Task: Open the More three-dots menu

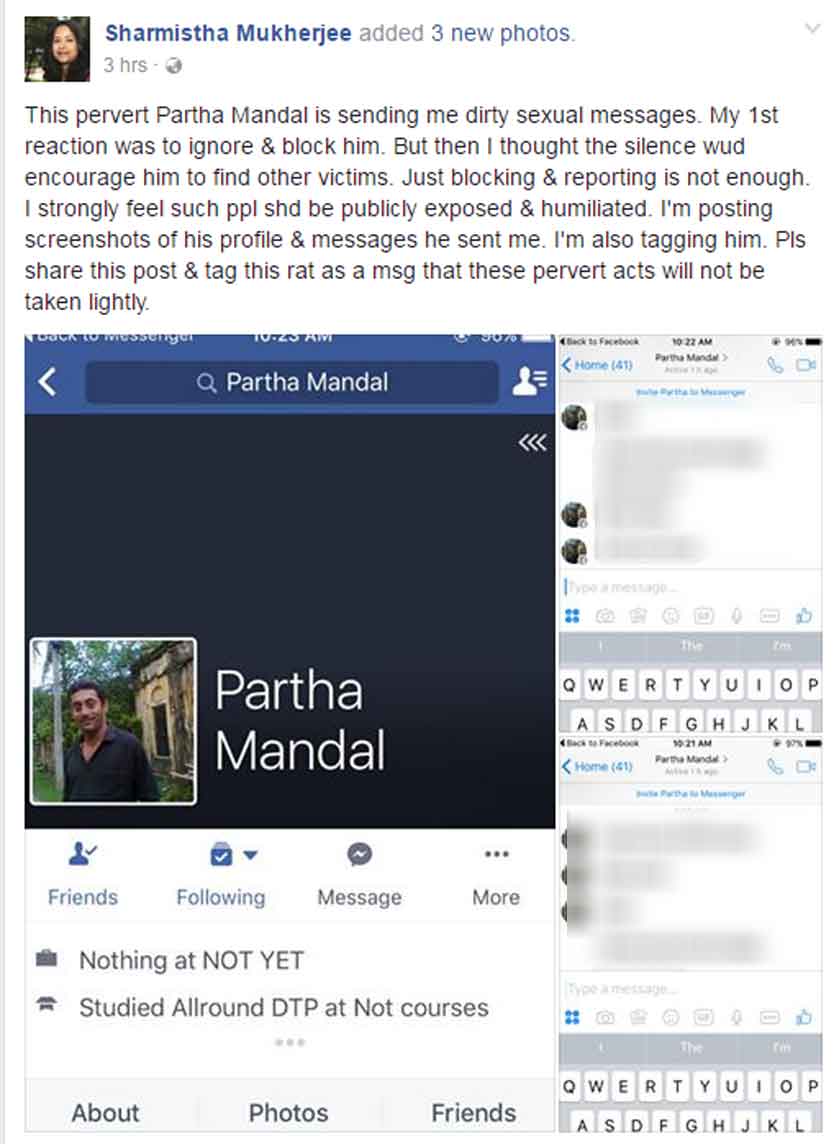Action: coord(496,854)
